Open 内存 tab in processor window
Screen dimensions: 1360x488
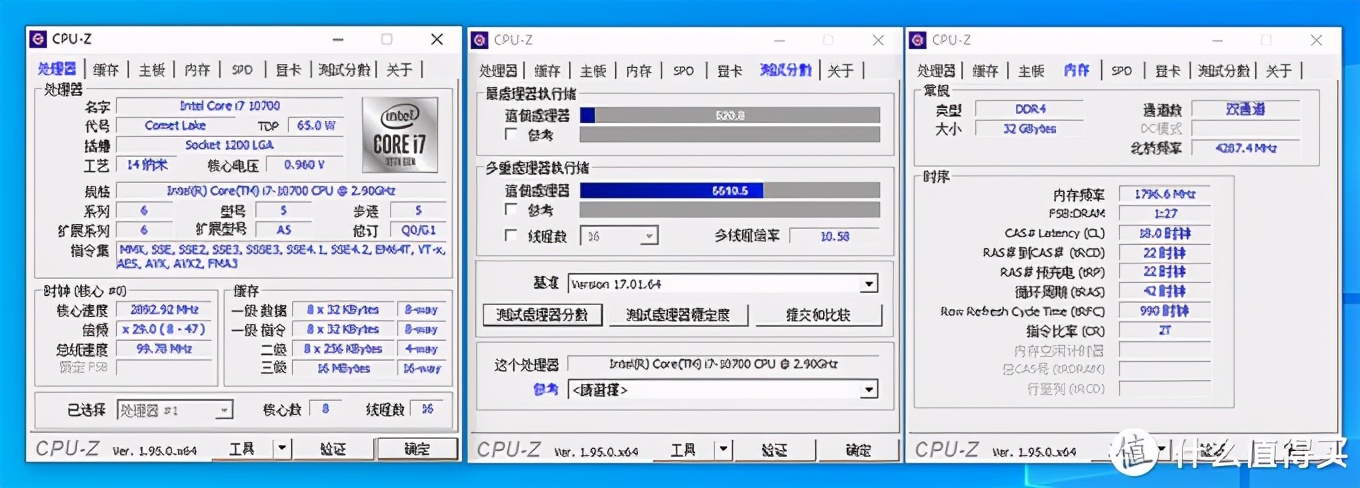(198, 69)
